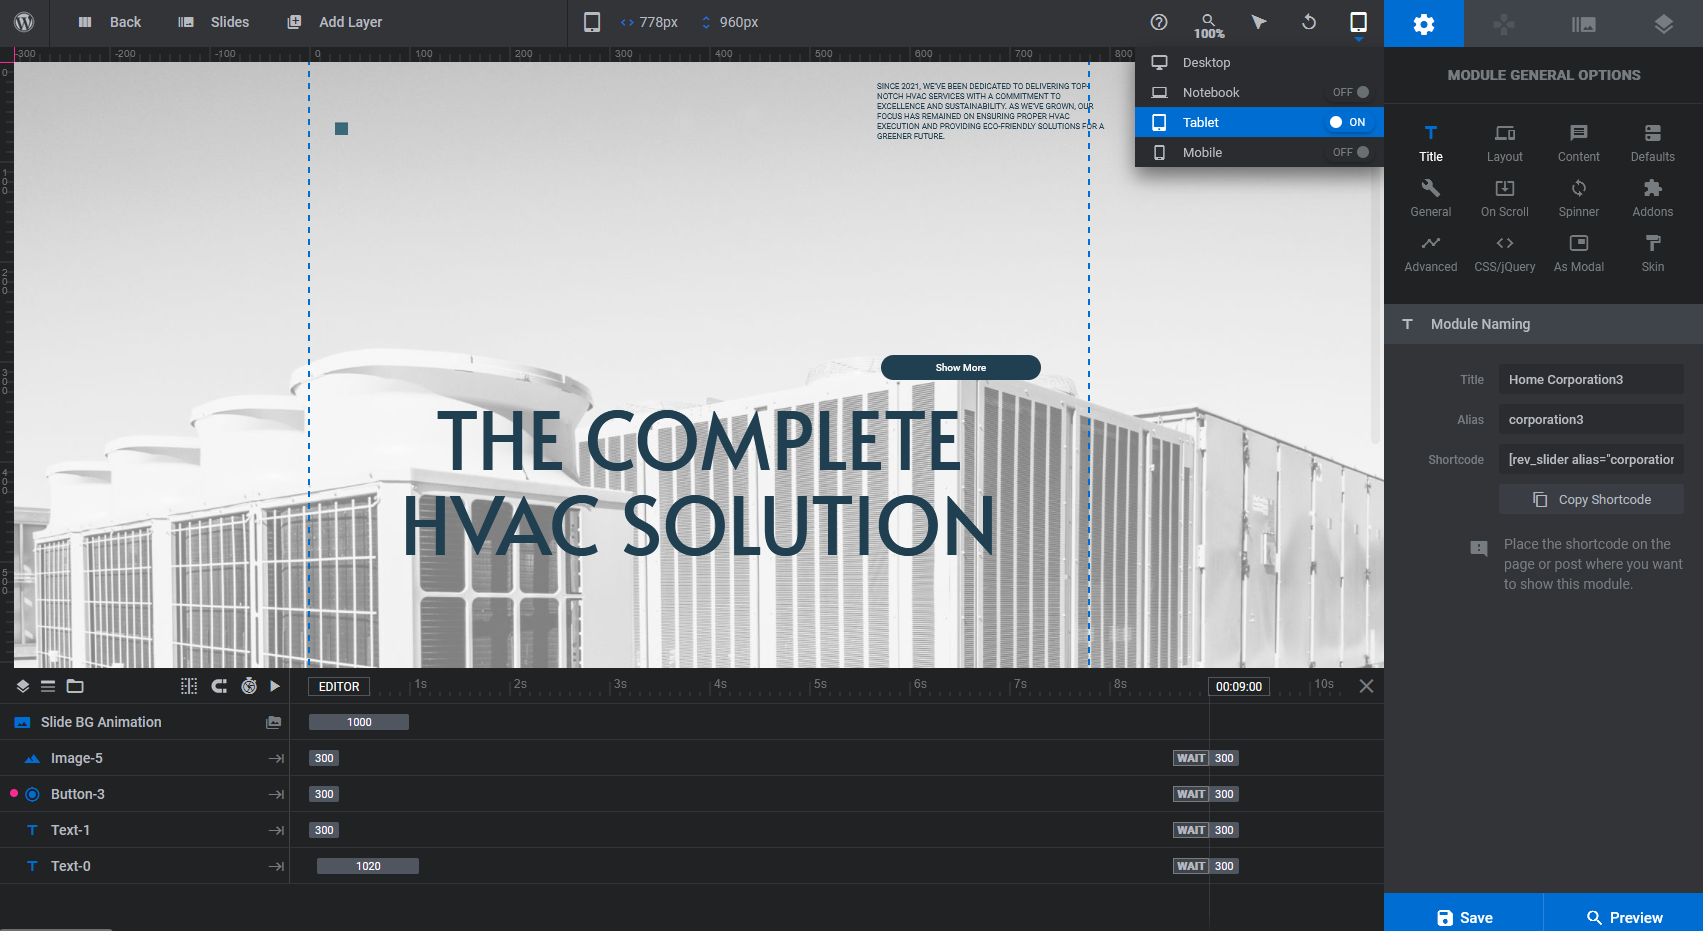Open the module settings gear tab
Viewport: 1703px width, 931px height.
1424,24
